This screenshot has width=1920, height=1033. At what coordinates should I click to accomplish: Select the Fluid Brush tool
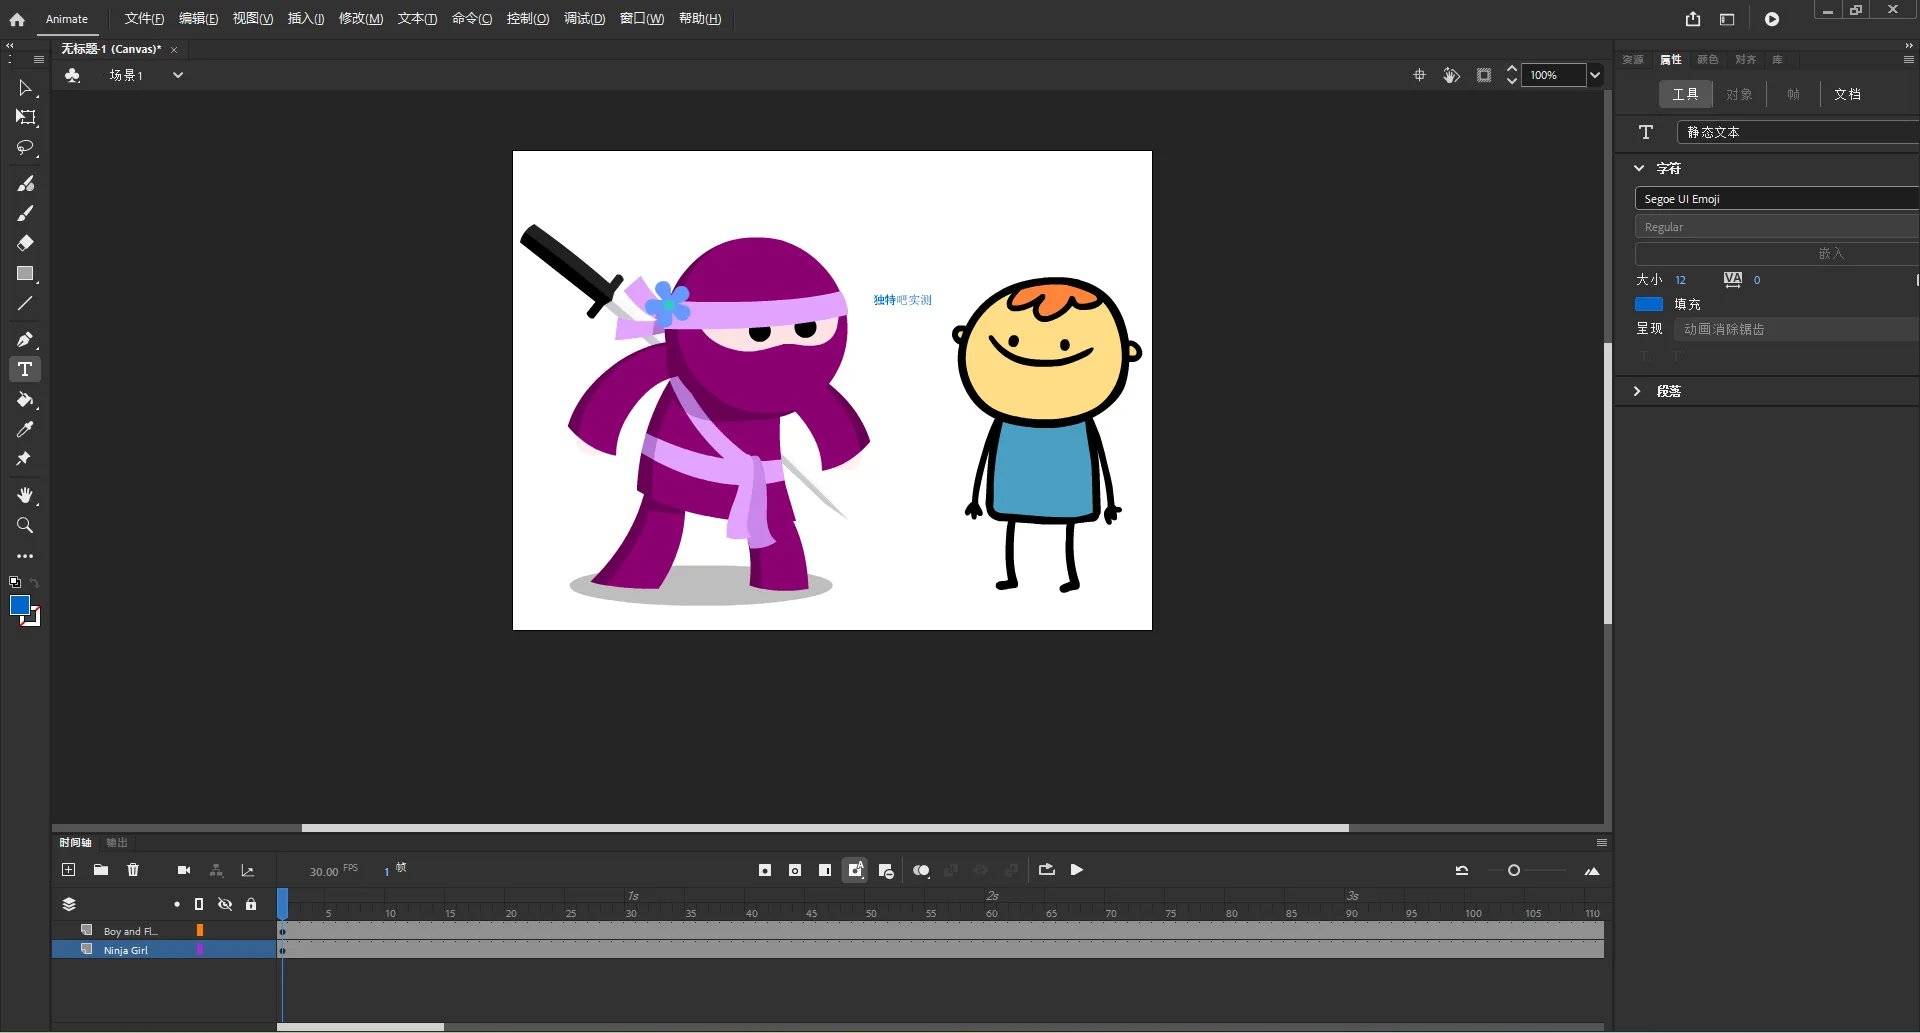tap(25, 183)
